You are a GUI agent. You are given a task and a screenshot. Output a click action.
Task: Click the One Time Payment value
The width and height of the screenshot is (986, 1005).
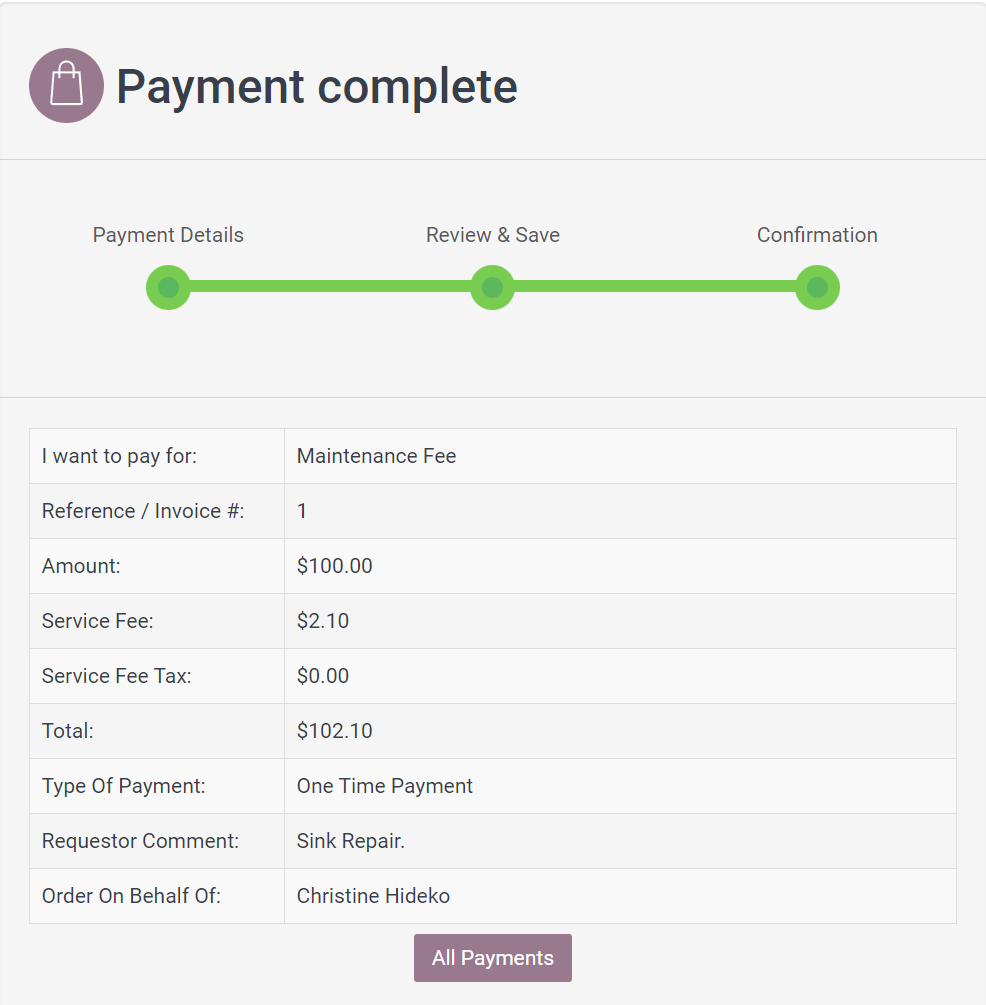385,786
